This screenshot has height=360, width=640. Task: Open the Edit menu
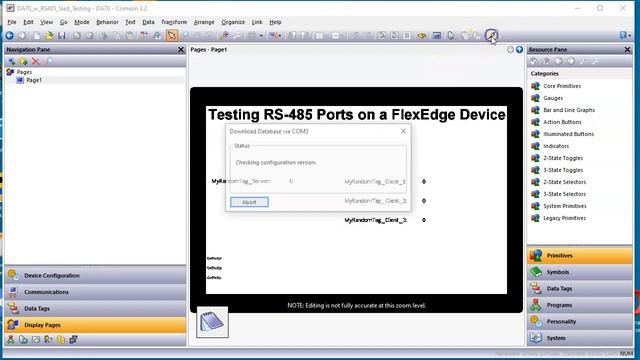[x=28, y=22]
